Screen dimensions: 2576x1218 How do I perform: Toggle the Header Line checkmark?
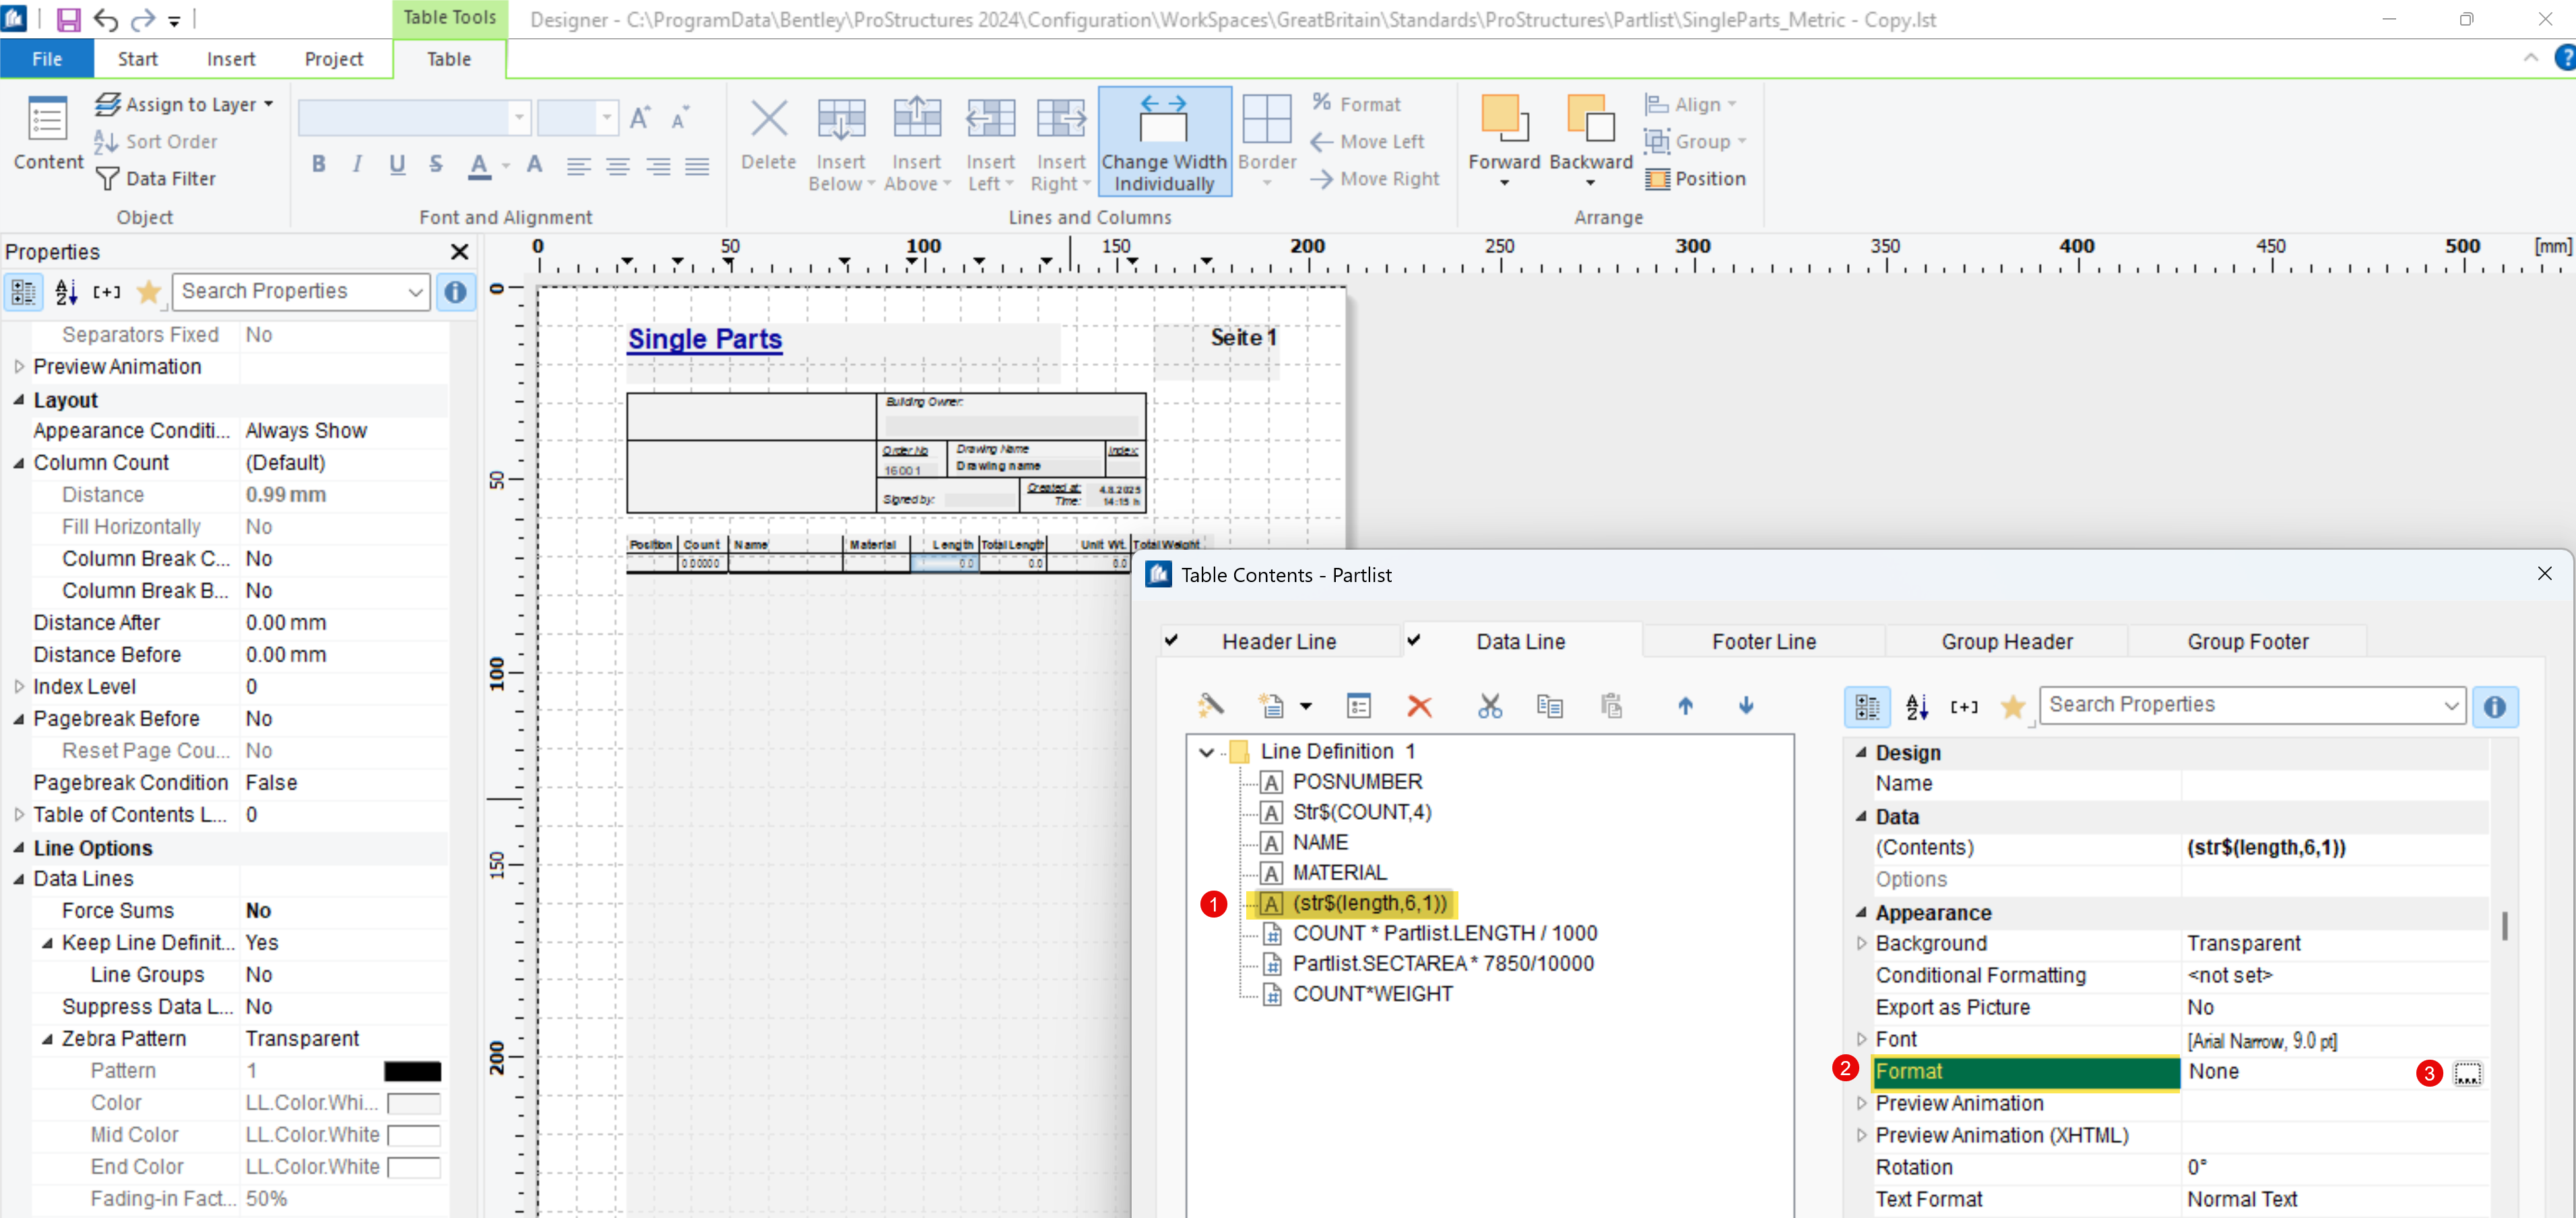coord(1171,641)
